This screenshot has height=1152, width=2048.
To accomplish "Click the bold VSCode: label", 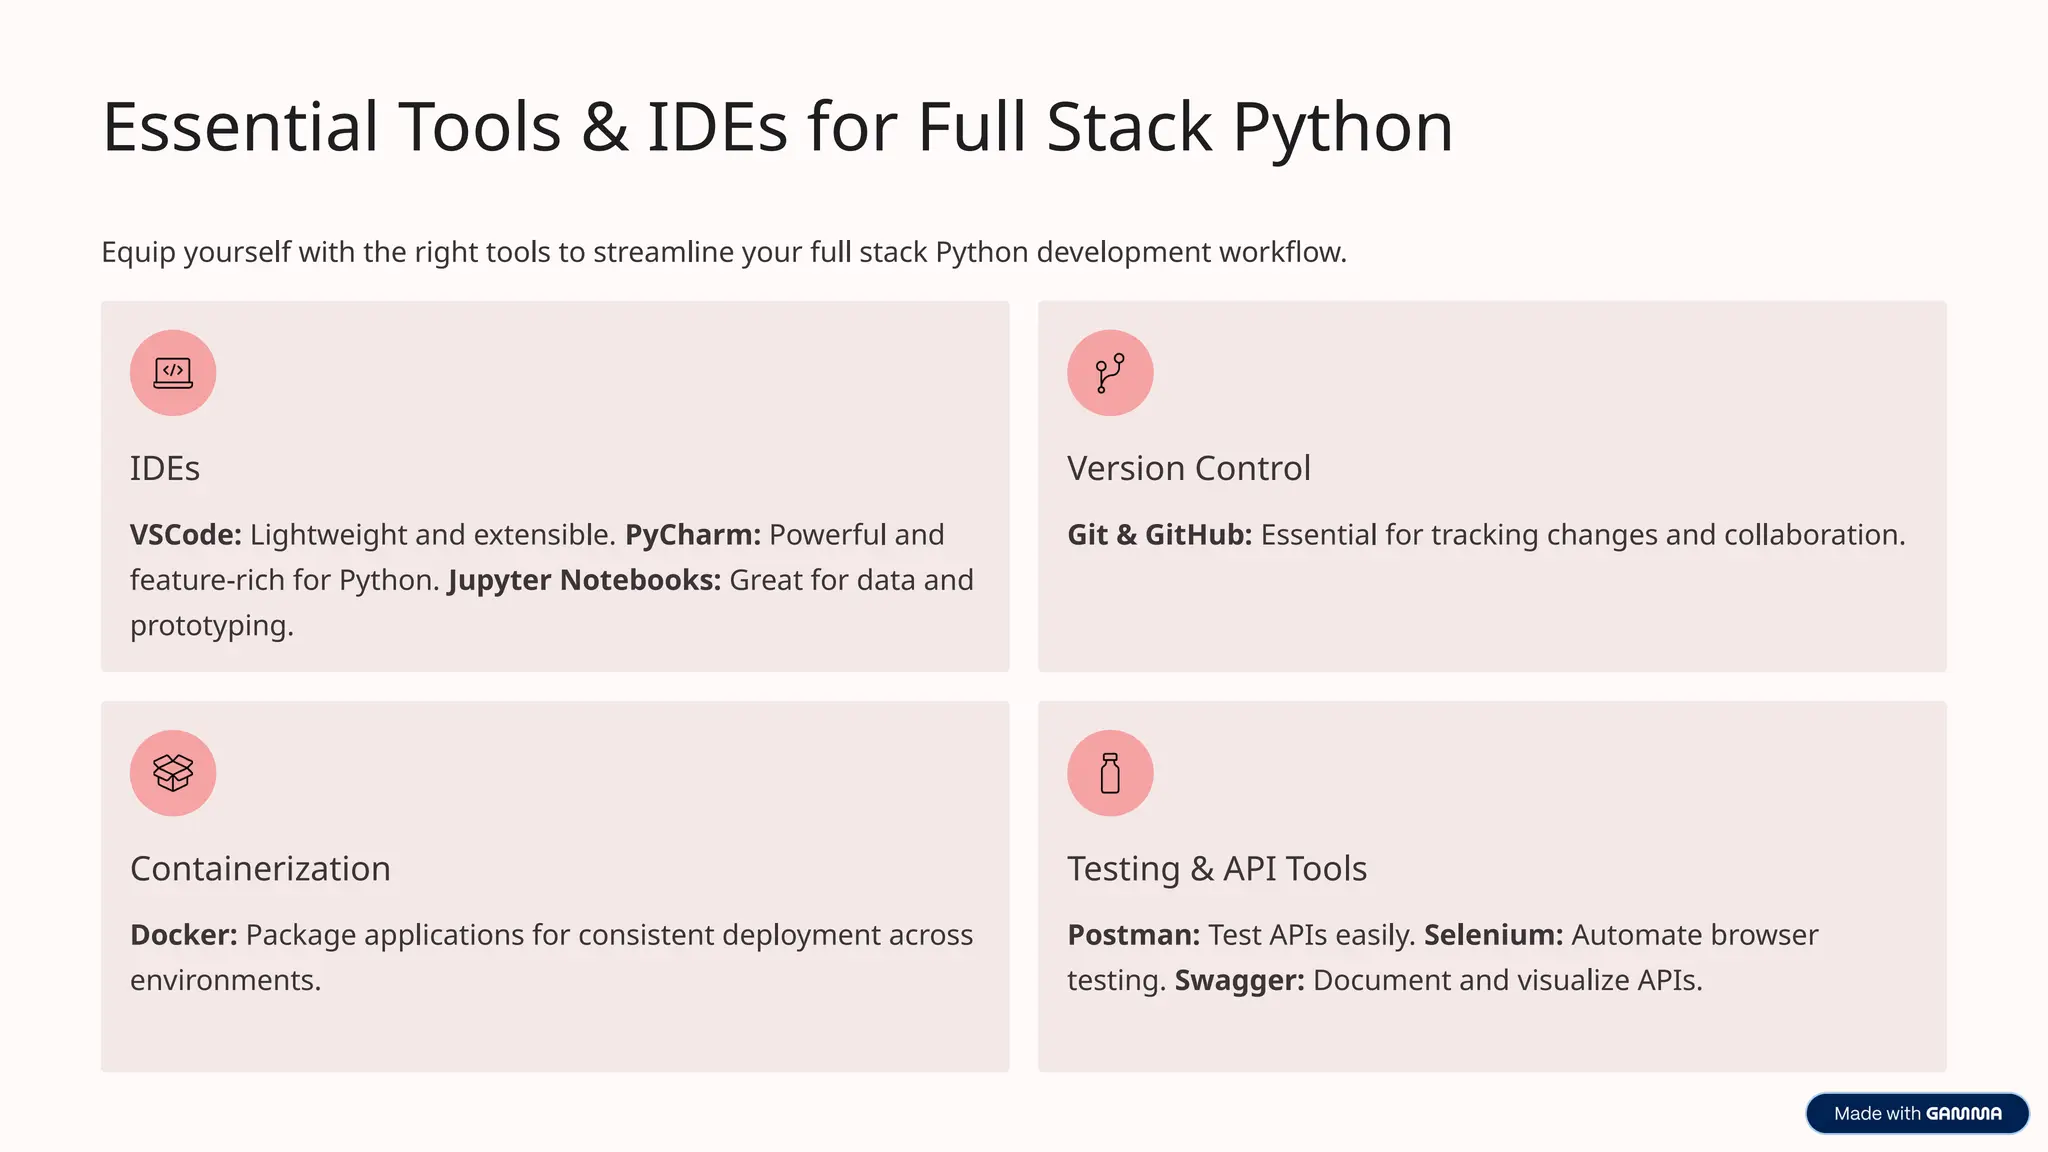I will click(x=186, y=535).
